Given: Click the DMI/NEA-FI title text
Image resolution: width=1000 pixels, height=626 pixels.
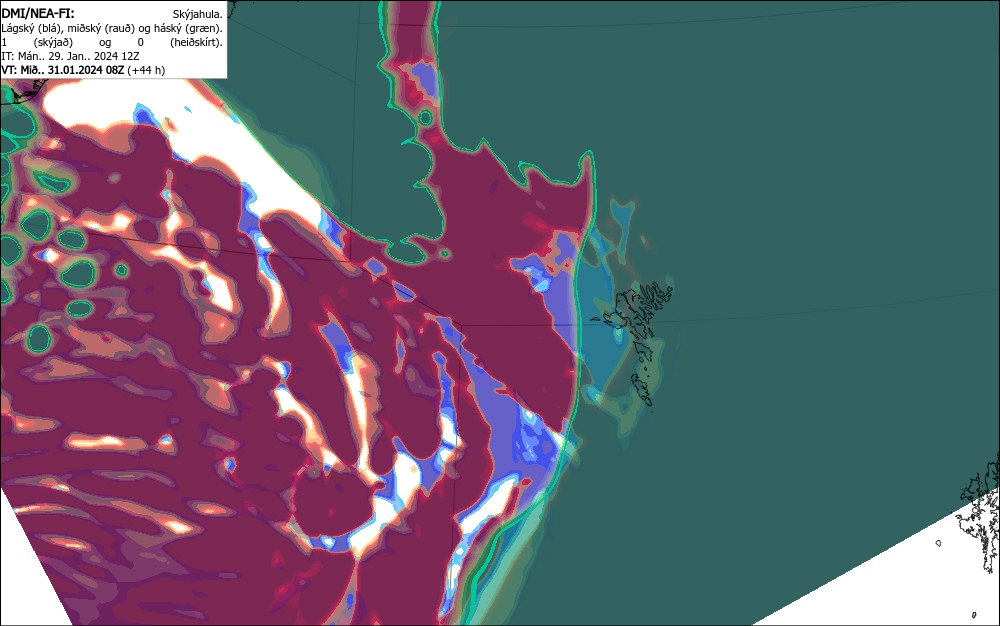Looking at the screenshot, I should 38,13.
